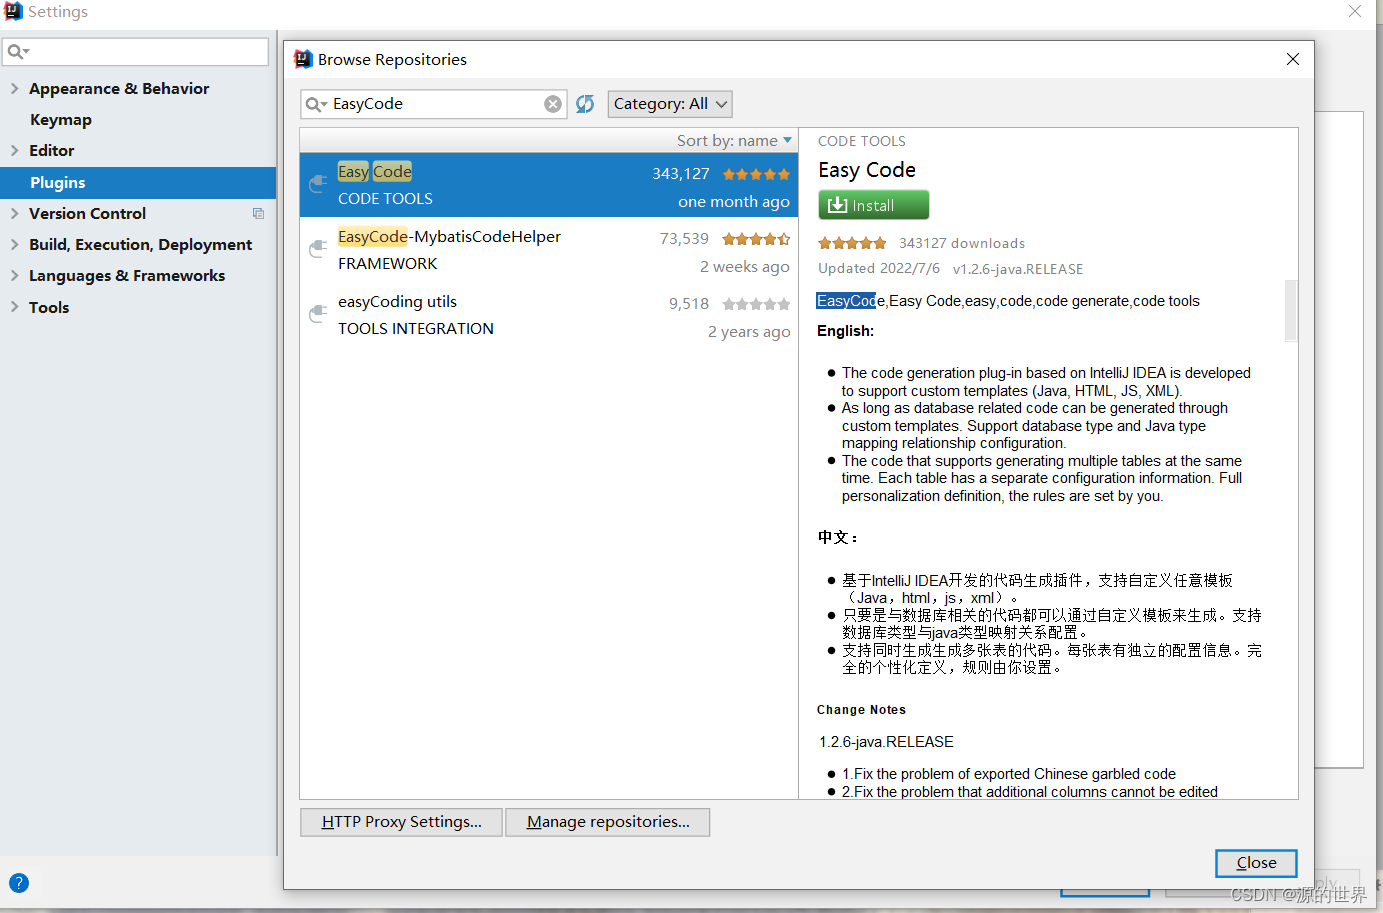Image resolution: width=1383 pixels, height=913 pixels.
Task: Click the detail pane star rating
Action: (852, 243)
